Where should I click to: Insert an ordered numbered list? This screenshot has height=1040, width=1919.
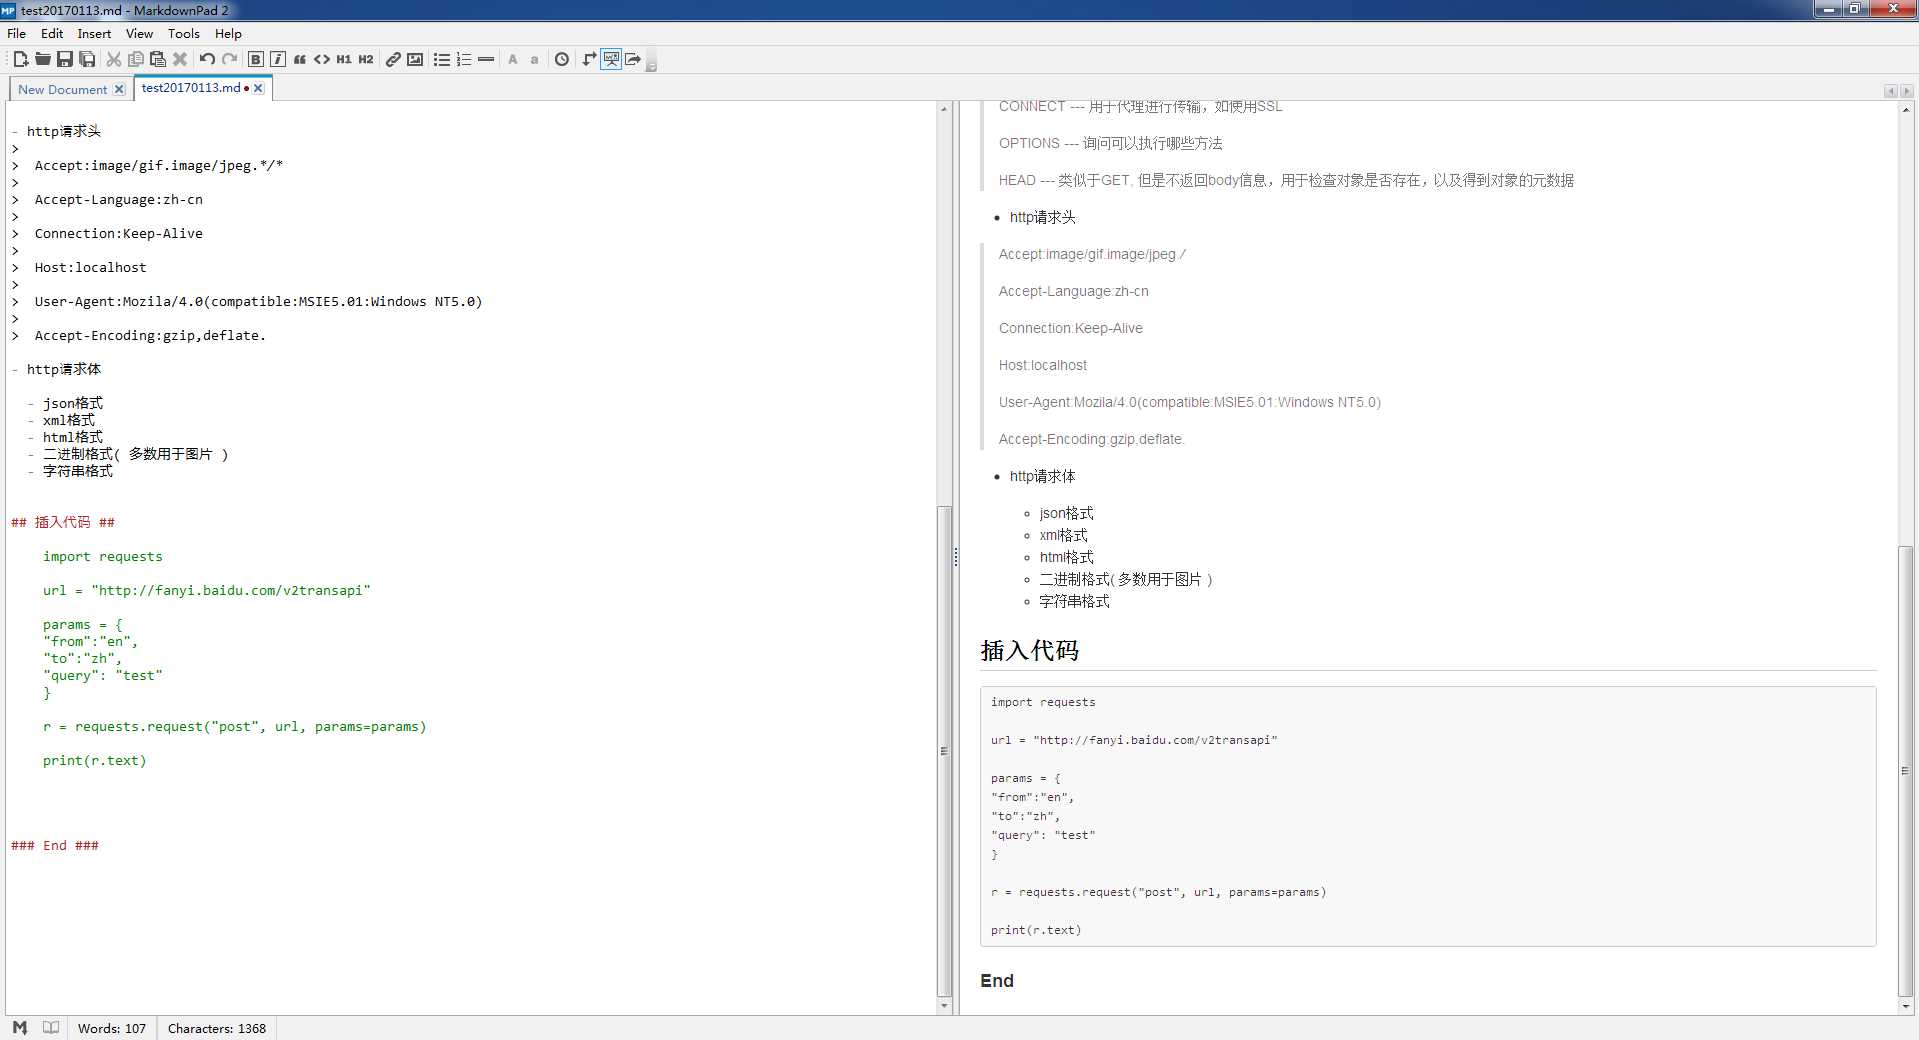point(464,60)
